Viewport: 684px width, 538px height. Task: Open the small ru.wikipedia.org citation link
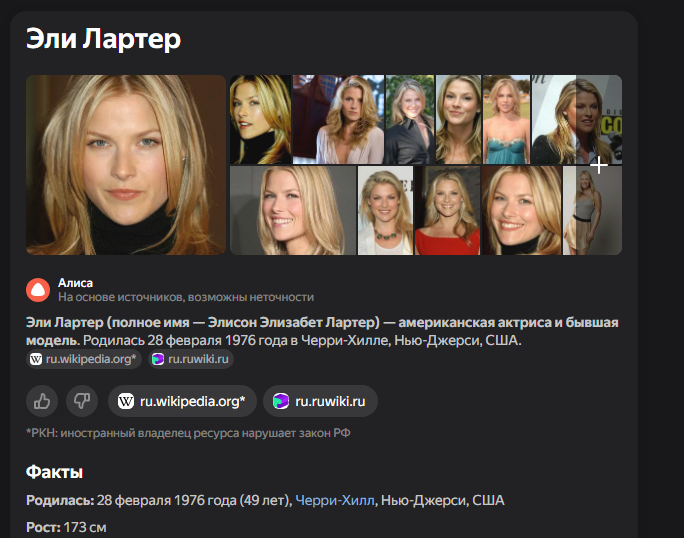click(x=84, y=359)
